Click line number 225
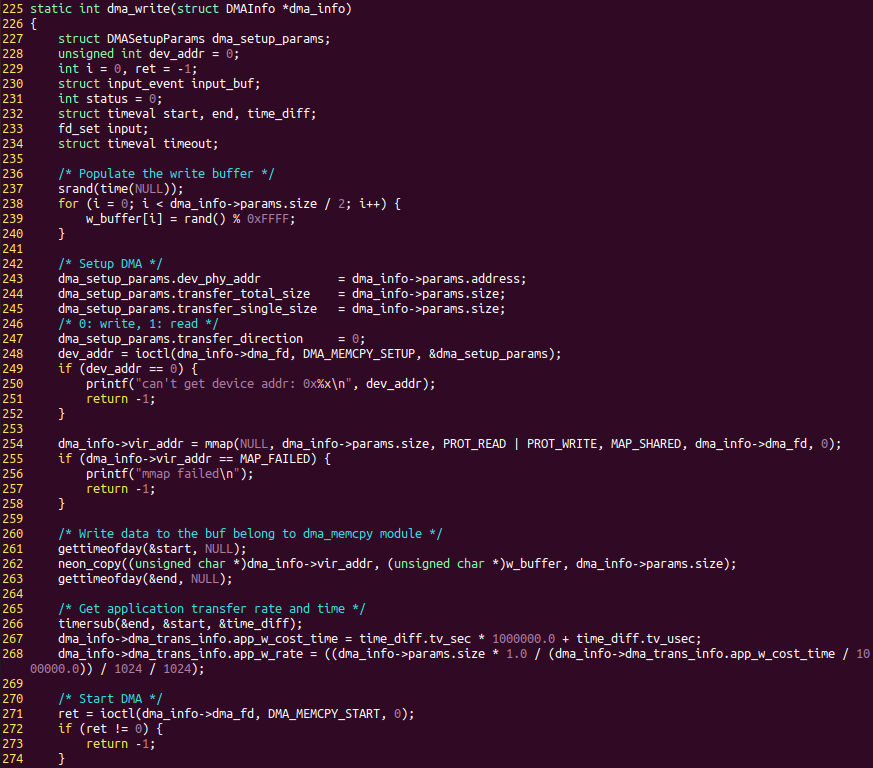Image resolution: width=873 pixels, height=768 pixels. [13, 8]
